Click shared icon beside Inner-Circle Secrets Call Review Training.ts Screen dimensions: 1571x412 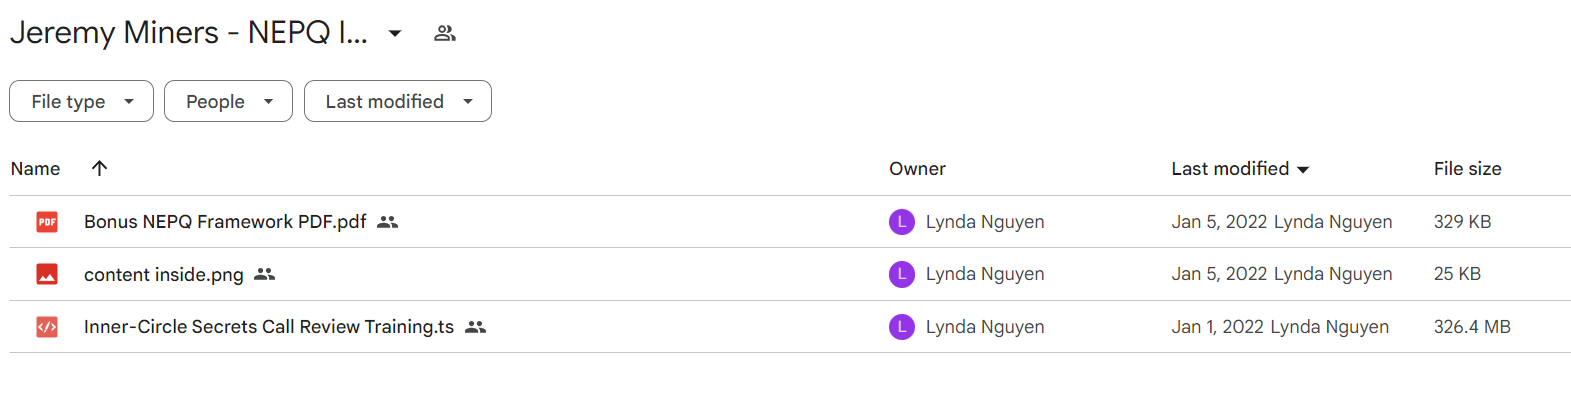476,327
